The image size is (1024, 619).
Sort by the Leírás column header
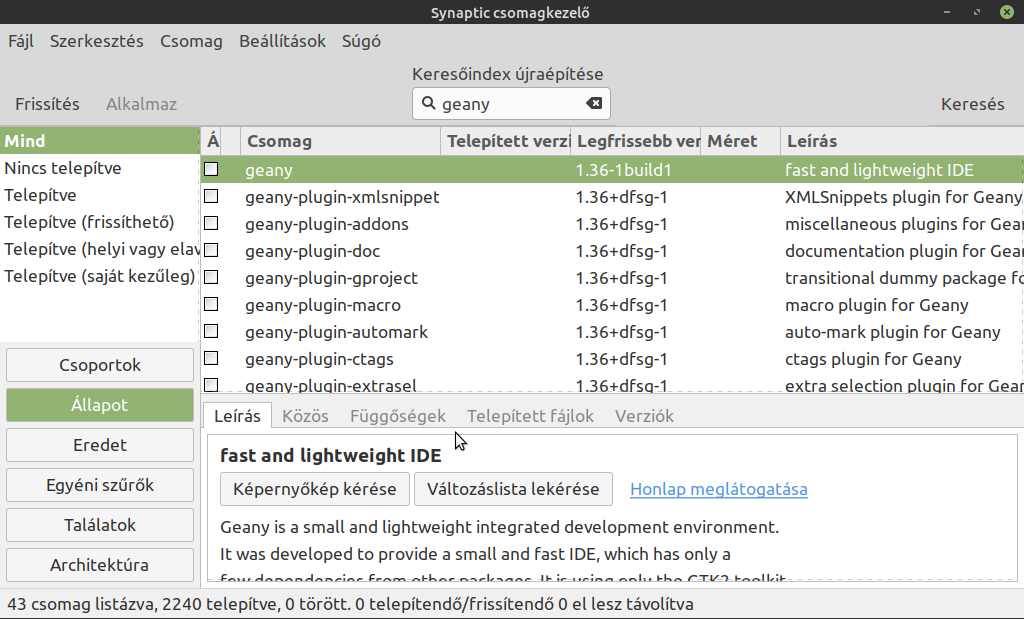coord(902,141)
